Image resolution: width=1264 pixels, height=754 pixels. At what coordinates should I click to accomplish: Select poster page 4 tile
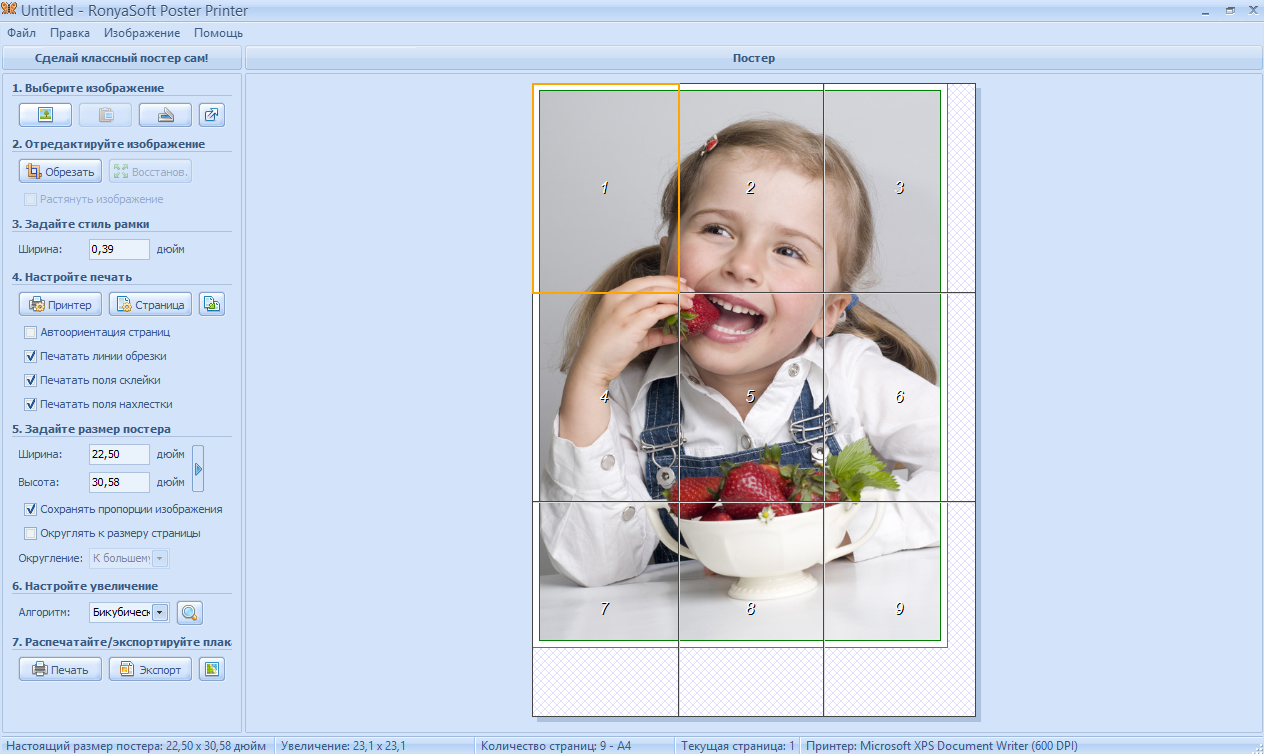(605, 397)
